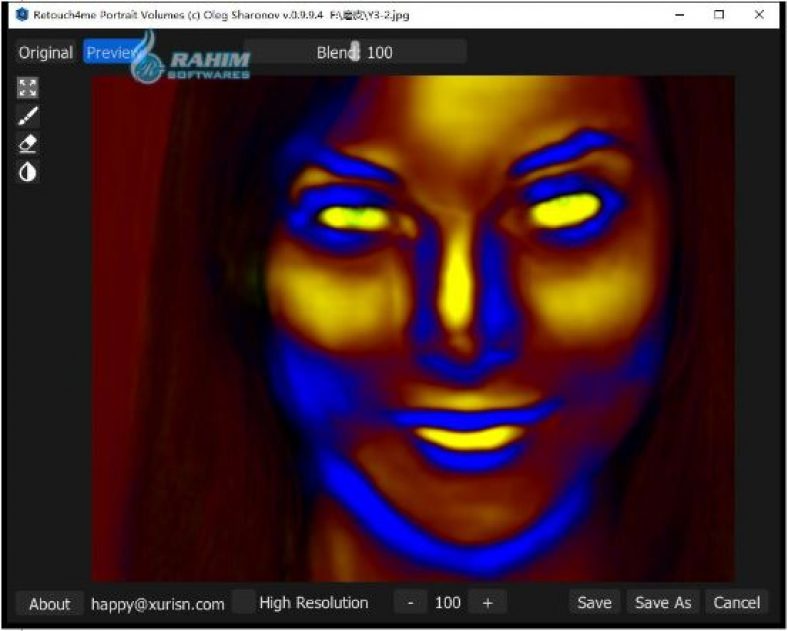Select the Brush tool

tap(28, 116)
